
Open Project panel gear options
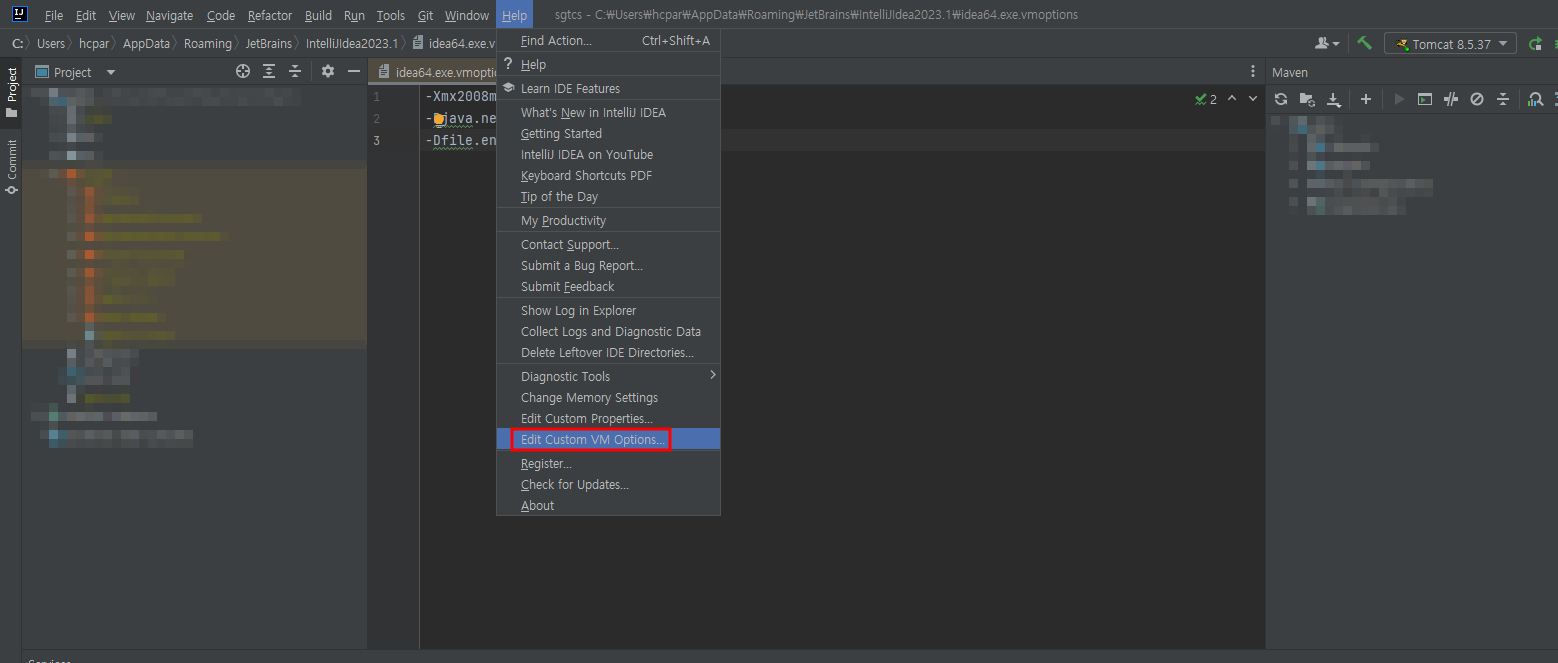(327, 72)
